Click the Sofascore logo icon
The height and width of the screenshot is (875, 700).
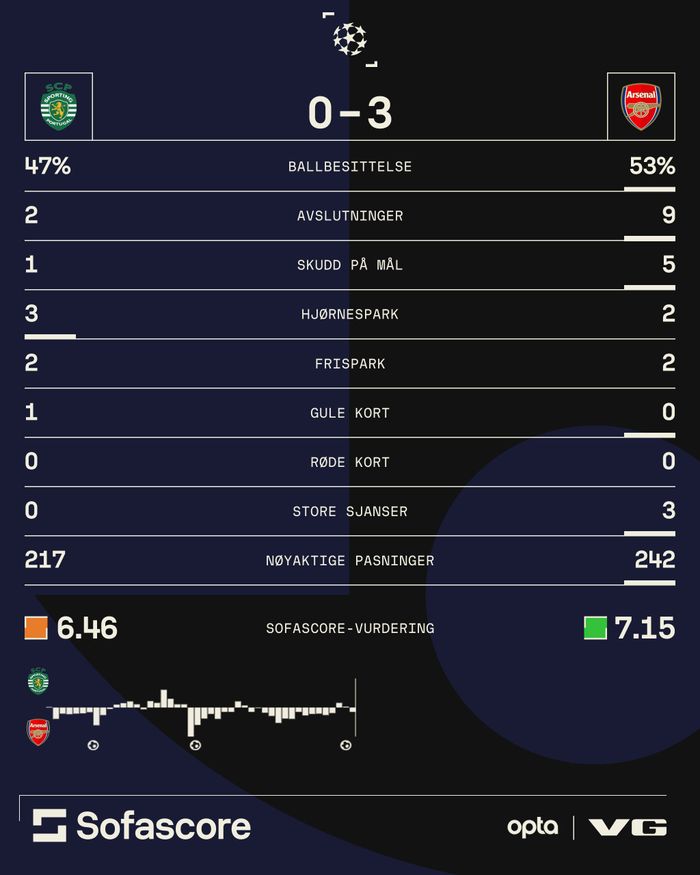49,825
